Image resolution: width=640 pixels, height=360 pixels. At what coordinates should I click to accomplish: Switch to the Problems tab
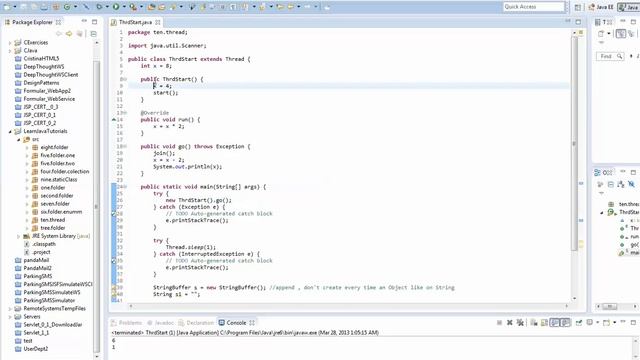[127, 323]
